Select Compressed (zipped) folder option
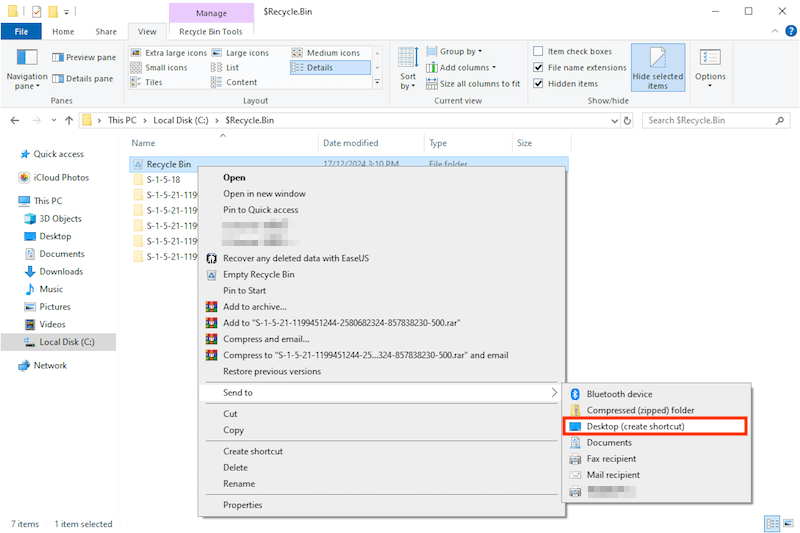This screenshot has height=533, width=800. 640,410
